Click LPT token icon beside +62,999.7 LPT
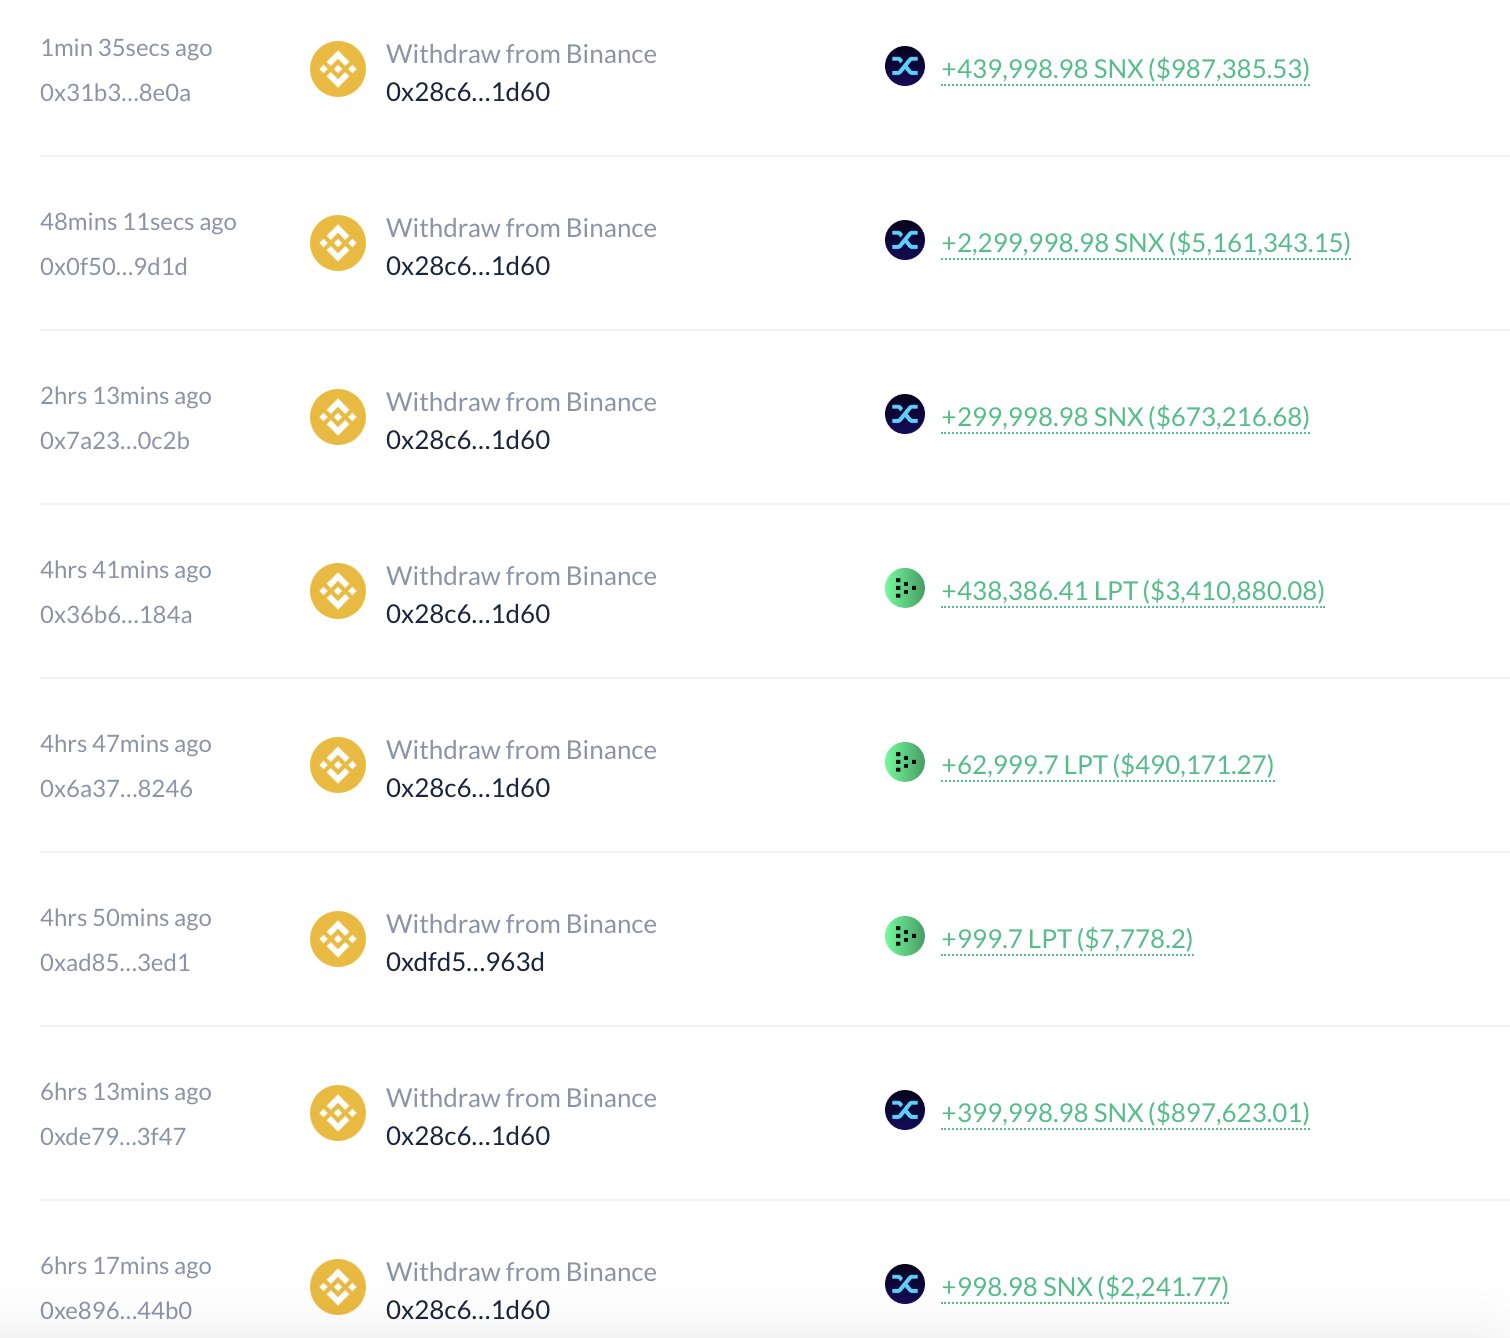The image size is (1510, 1338). tap(905, 763)
